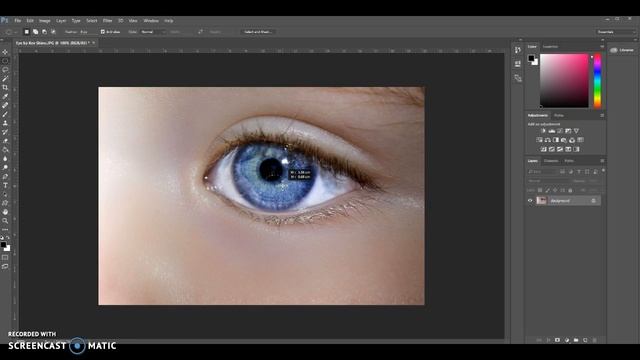Switch to the Swatches tab
Screen dimensions: 640x360
tap(550, 47)
